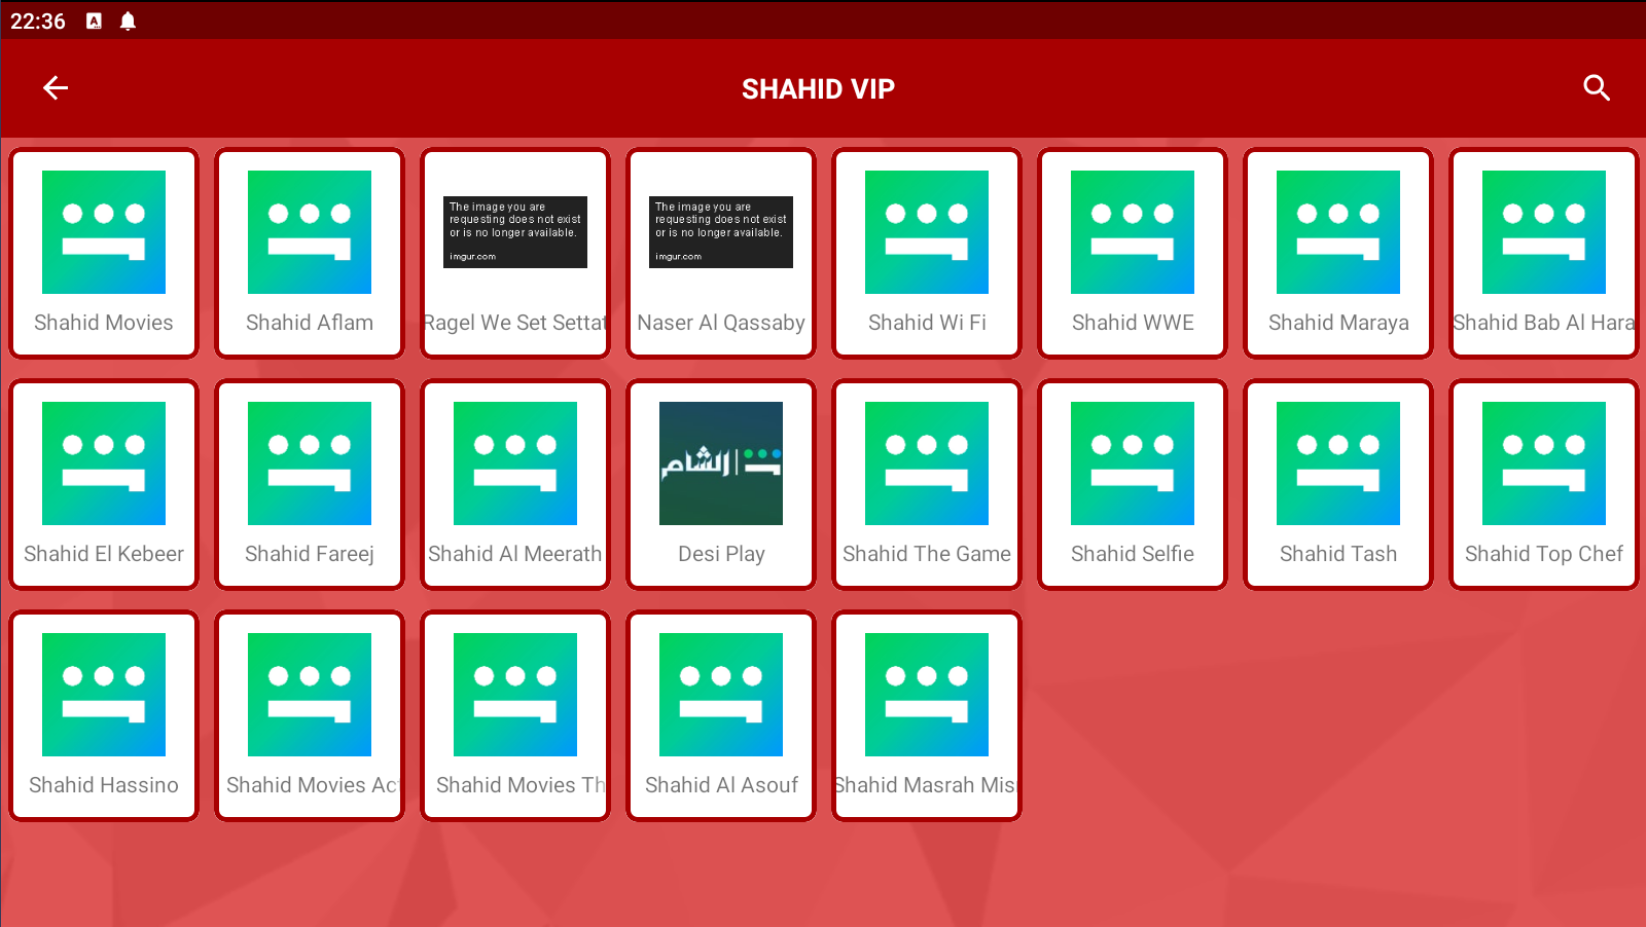Open the Shahid Tash card
The image size is (1646, 927).
1338,484
